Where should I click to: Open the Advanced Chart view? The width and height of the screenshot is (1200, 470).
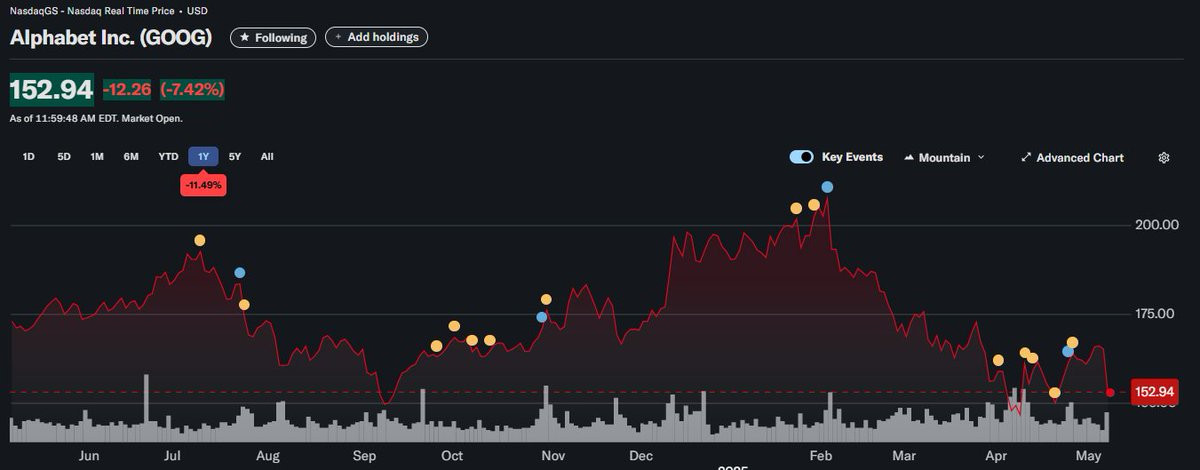coord(1072,158)
